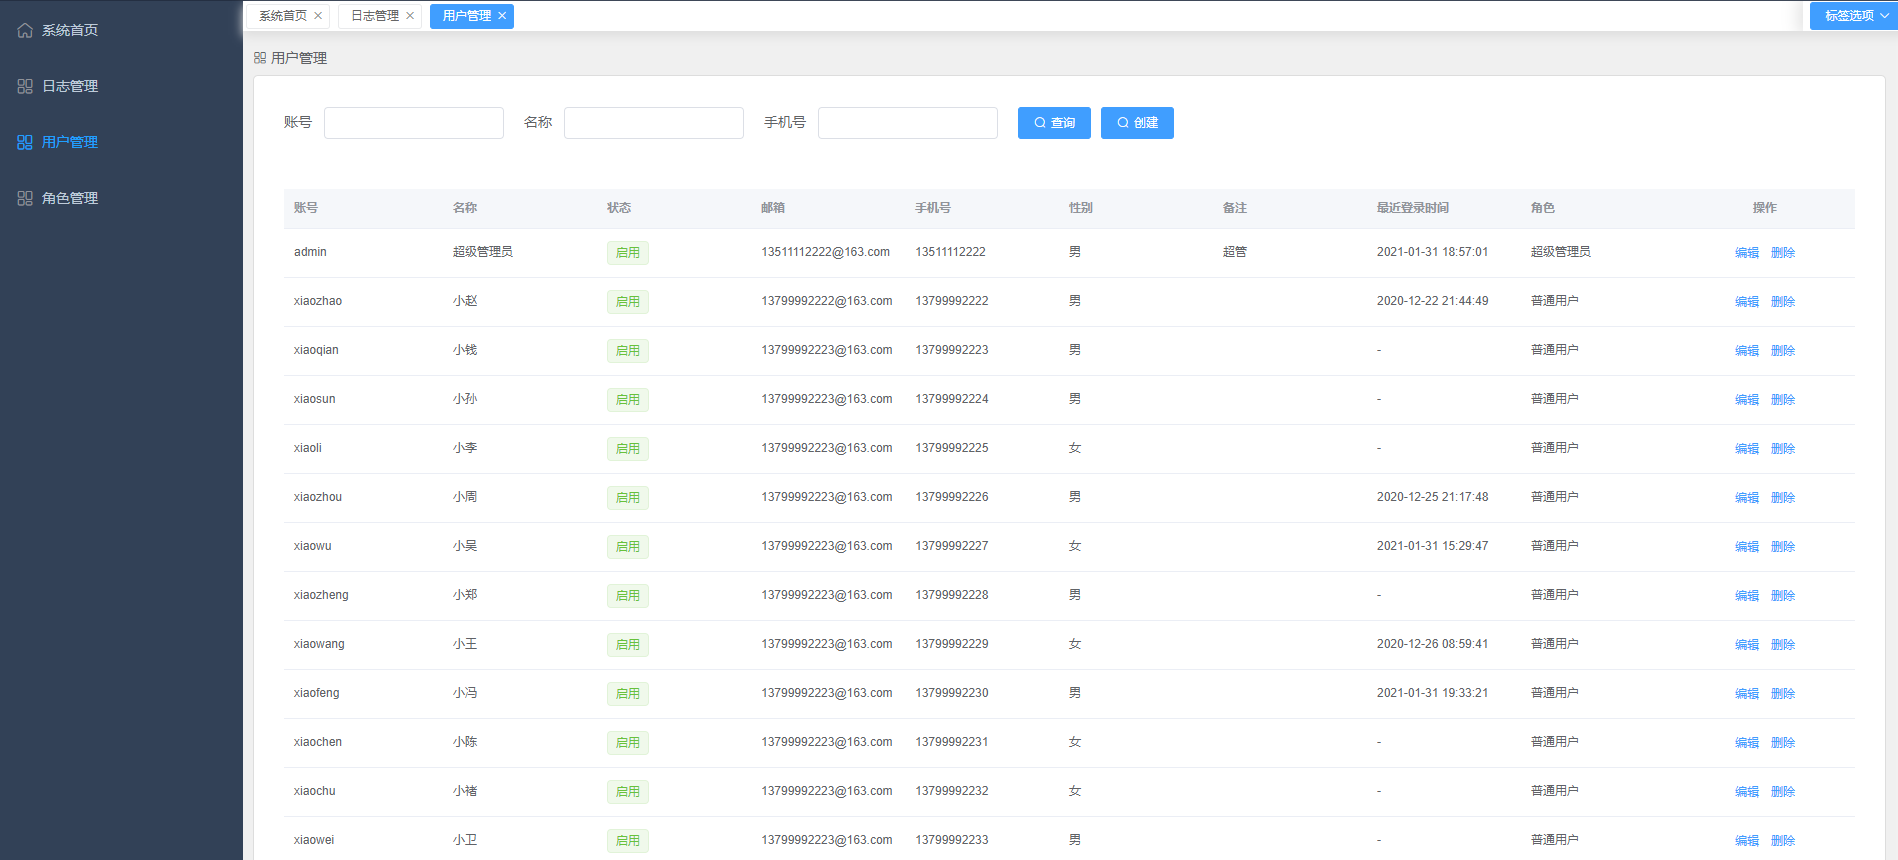Edit the xiaozhou user
The image size is (1898, 860).
click(x=1747, y=498)
